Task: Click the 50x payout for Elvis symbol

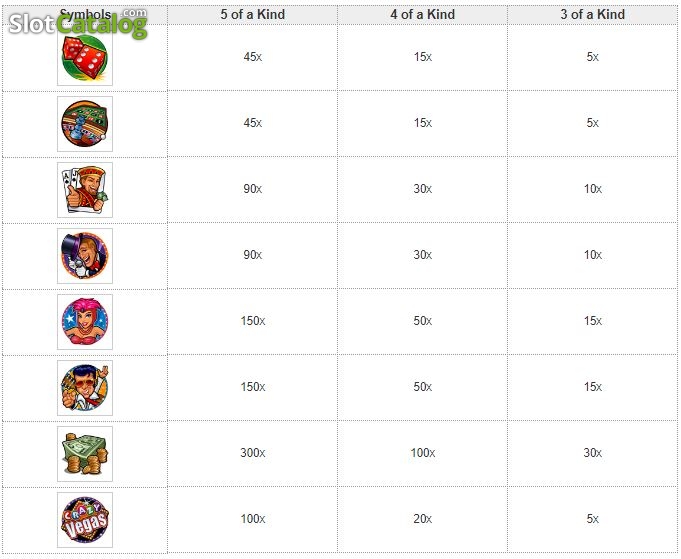Action: tap(423, 387)
